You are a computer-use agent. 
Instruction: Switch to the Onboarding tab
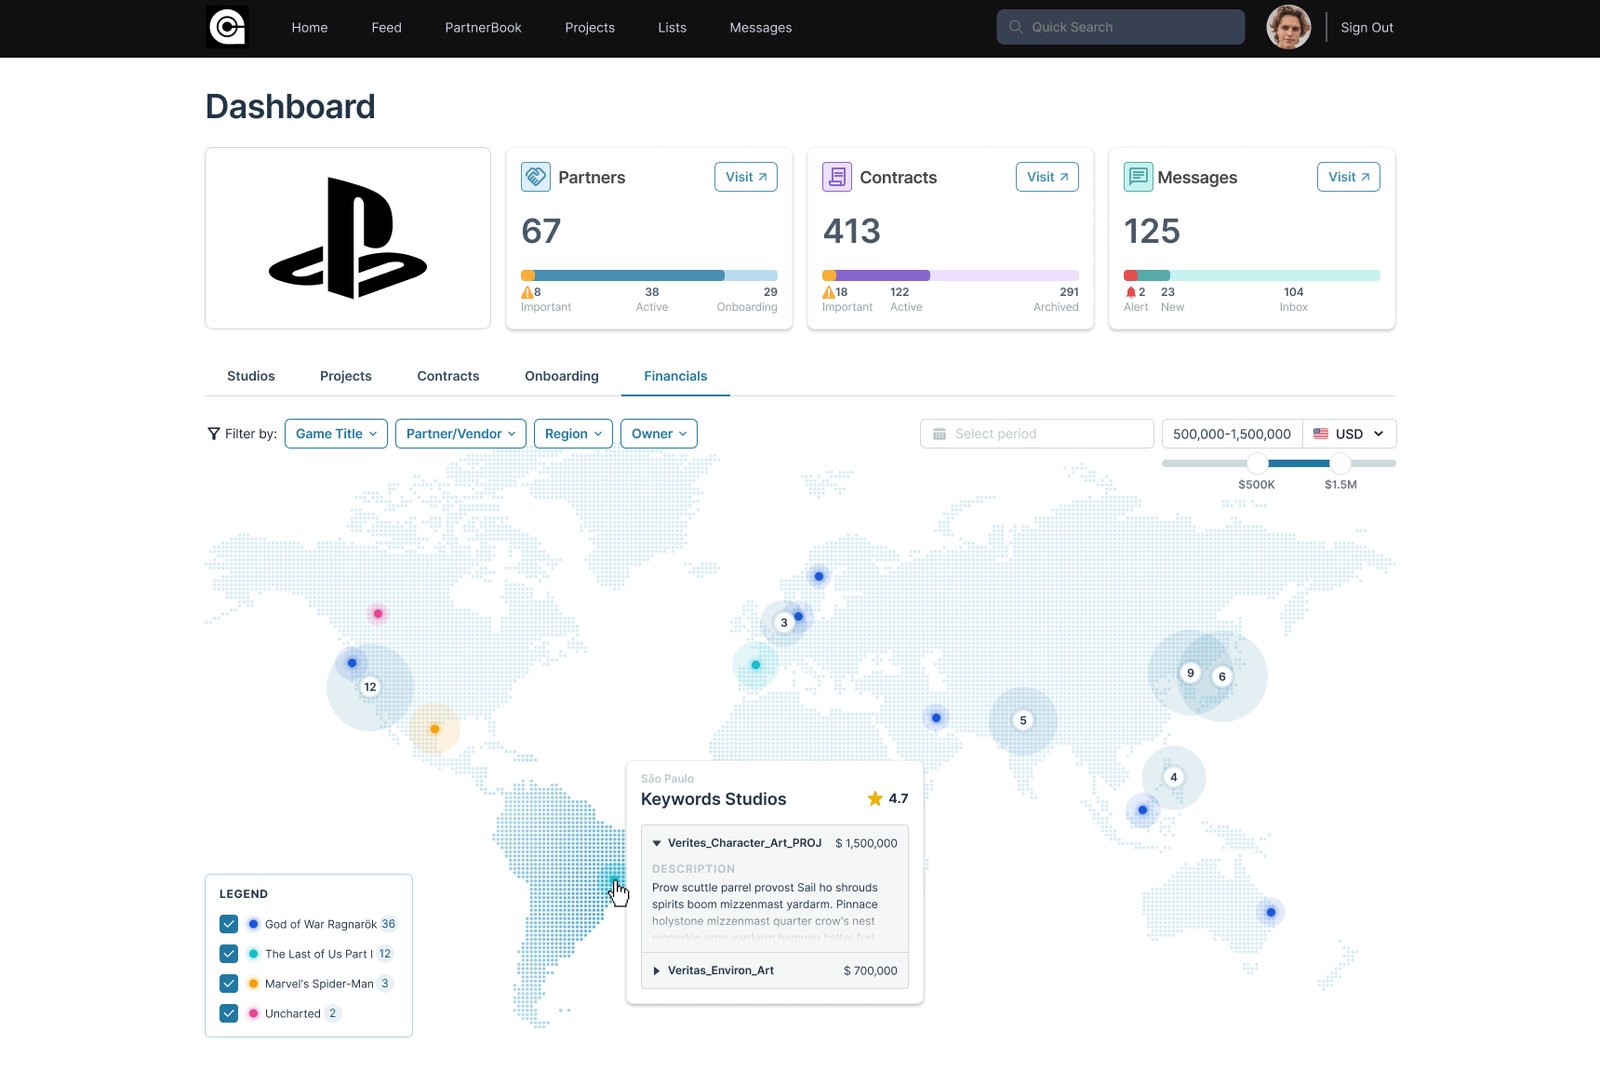[562, 376]
